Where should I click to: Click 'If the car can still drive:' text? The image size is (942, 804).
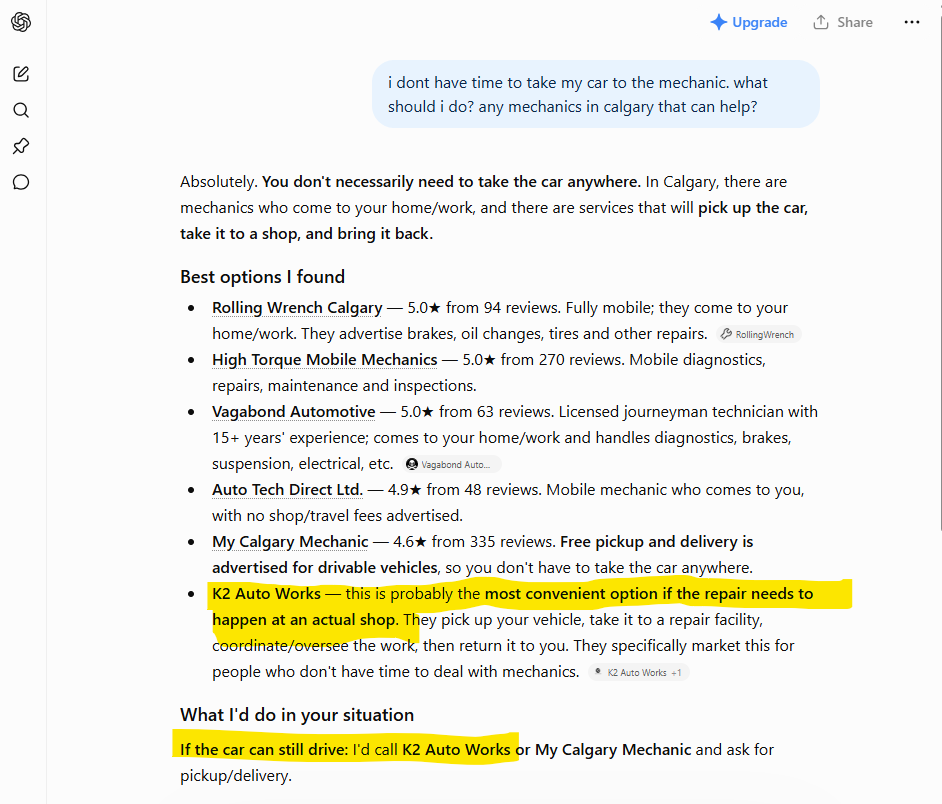(264, 750)
